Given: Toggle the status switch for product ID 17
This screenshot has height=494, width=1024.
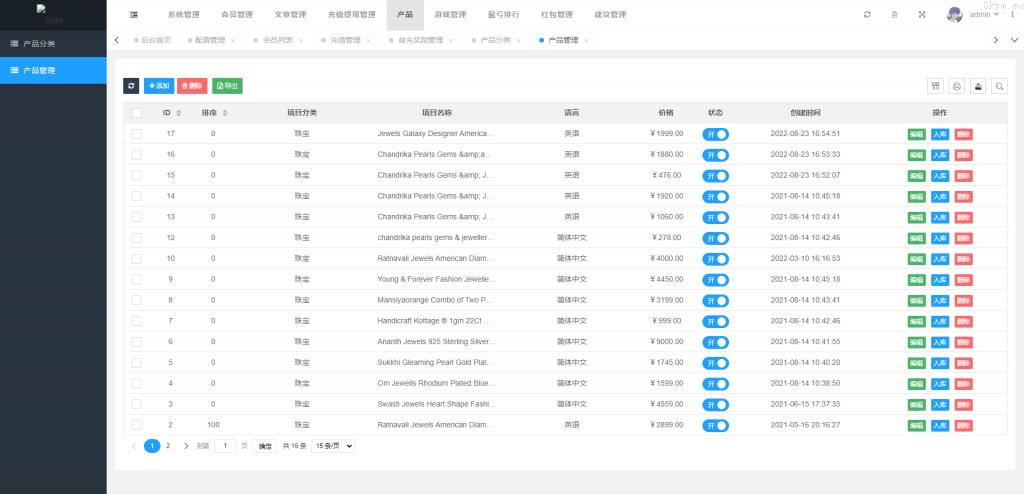Looking at the screenshot, I should [715, 133].
